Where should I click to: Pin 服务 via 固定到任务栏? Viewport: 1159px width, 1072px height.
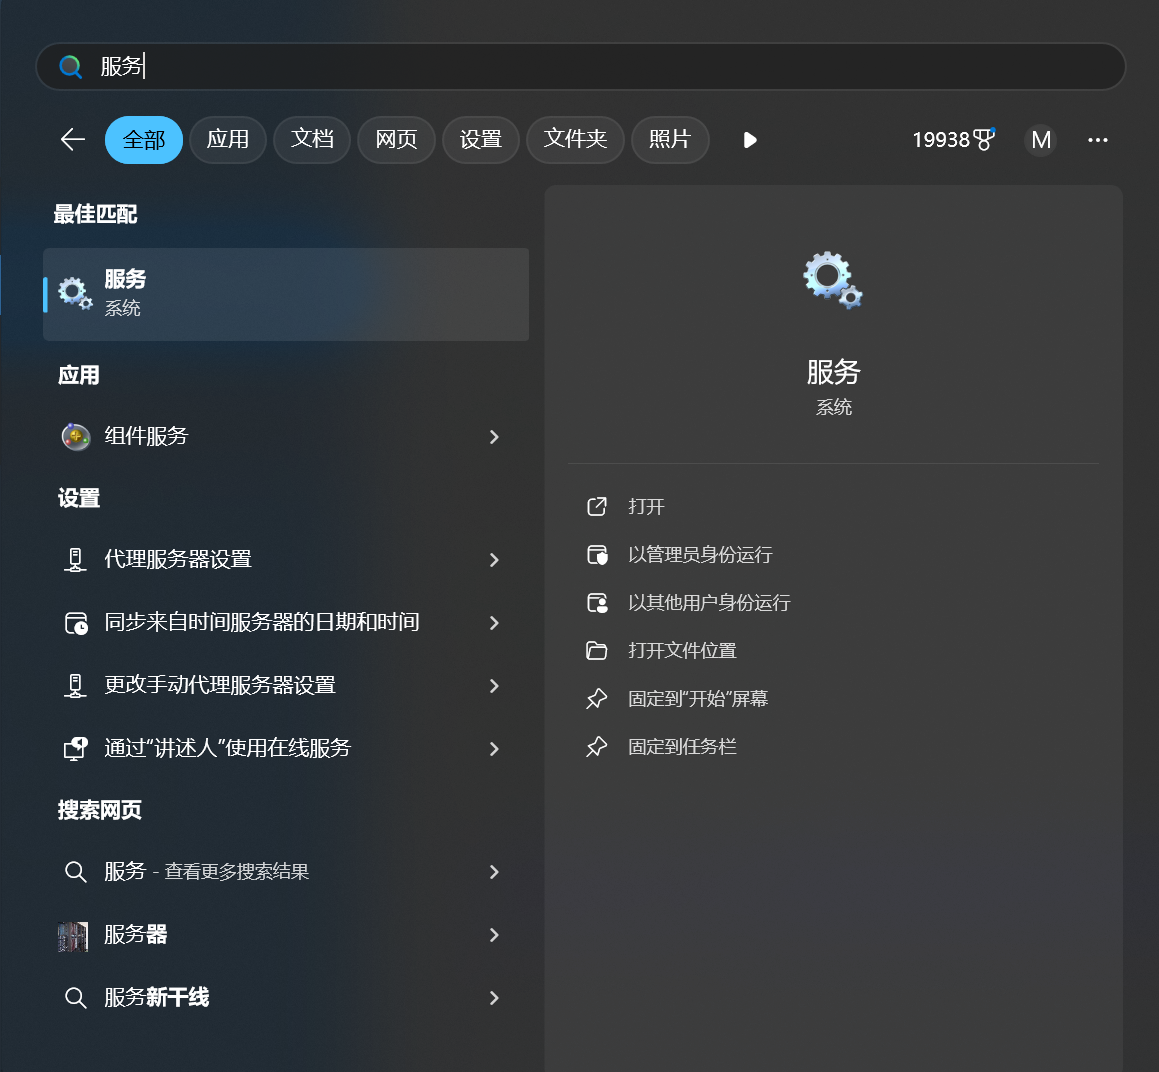pyautogui.click(x=681, y=747)
